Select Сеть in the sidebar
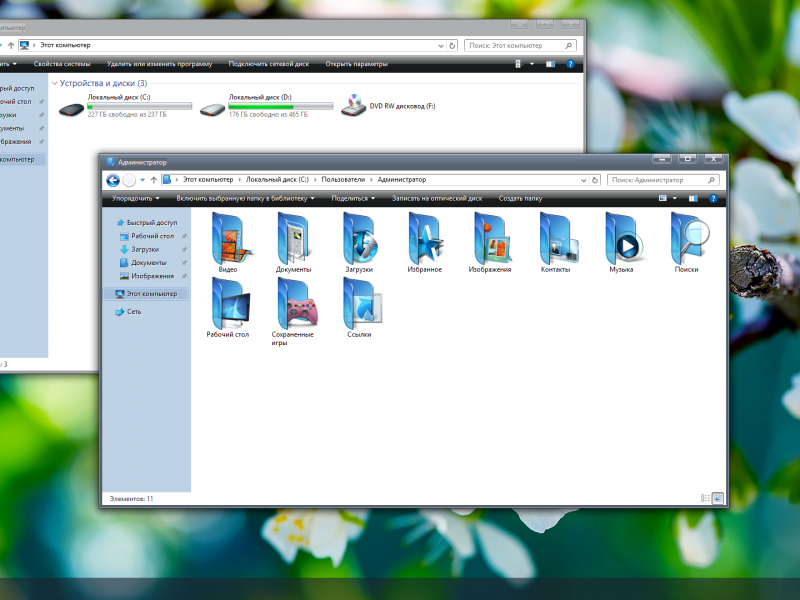 click(128, 311)
